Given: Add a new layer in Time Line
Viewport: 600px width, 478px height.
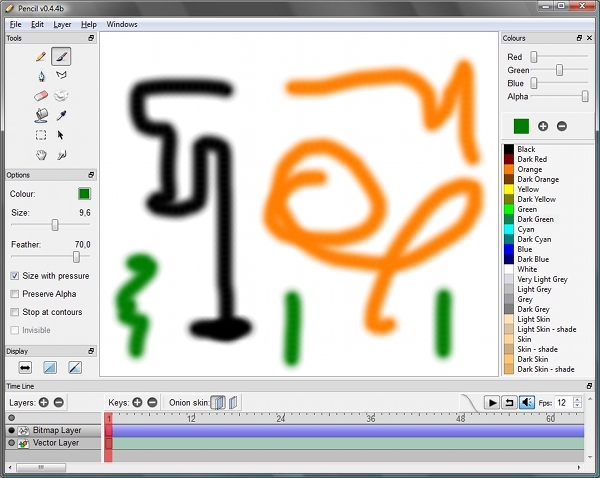Looking at the screenshot, I should 44,402.
